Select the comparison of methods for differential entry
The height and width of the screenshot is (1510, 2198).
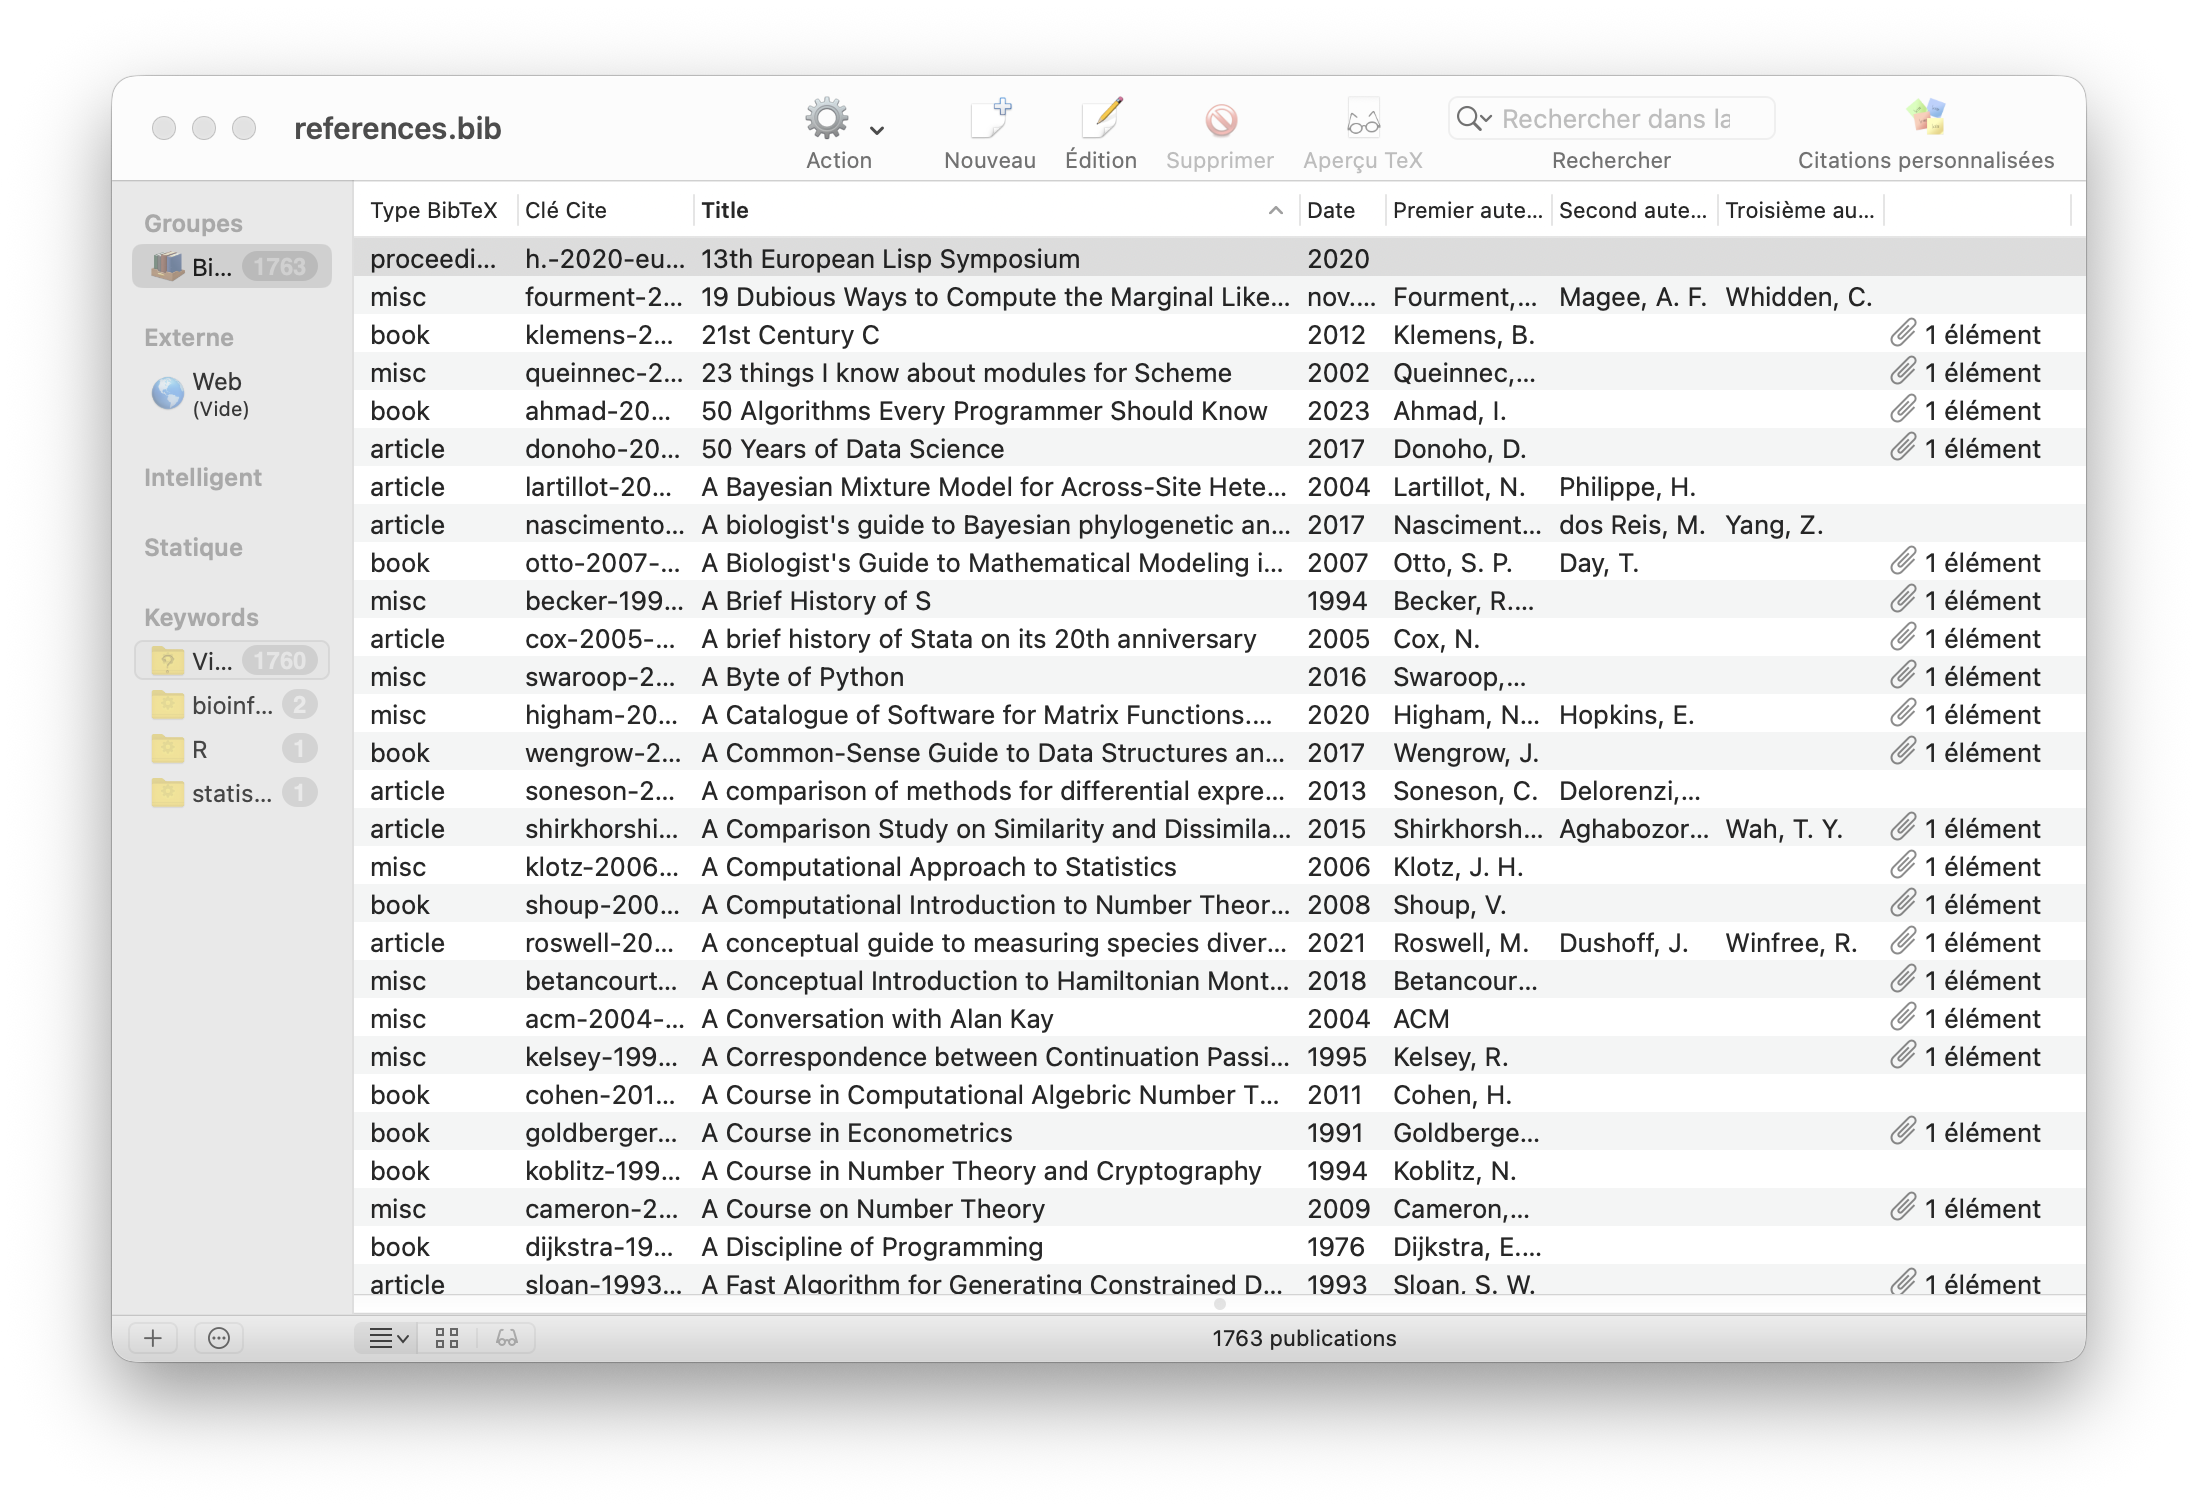pos(1219,791)
